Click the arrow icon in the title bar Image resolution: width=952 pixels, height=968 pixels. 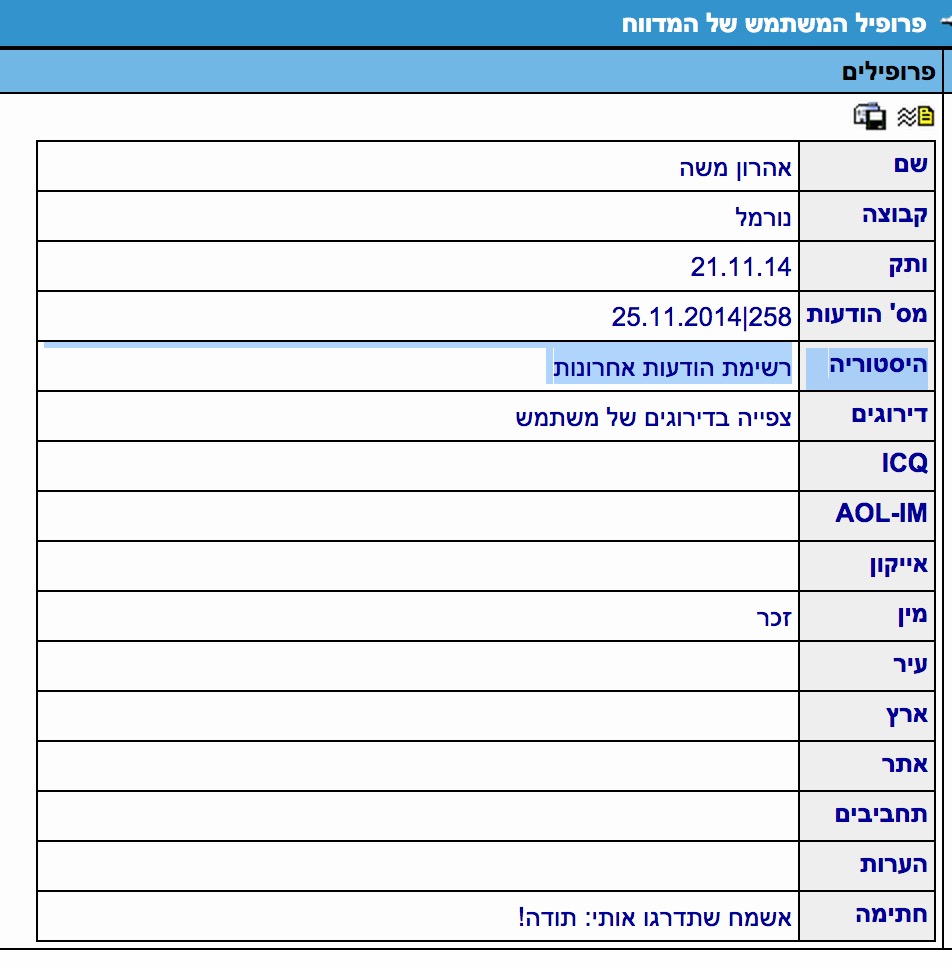click(x=942, y=22)
